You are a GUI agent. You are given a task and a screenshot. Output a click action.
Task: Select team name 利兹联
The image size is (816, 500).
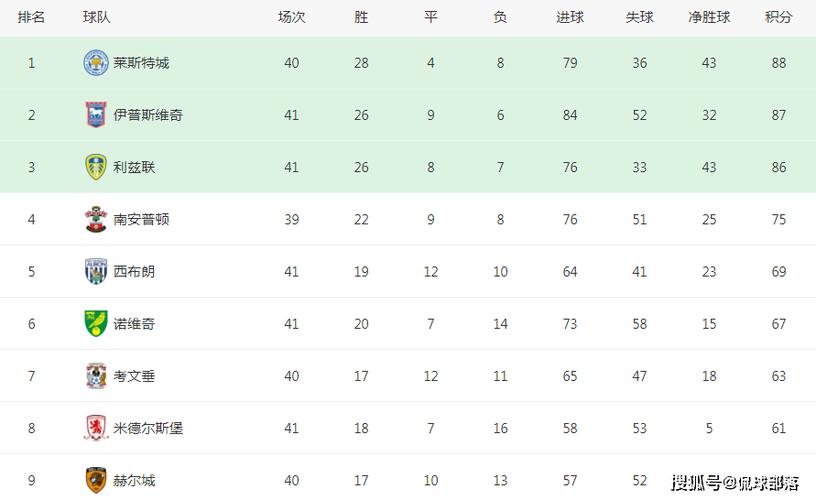coord(134,167)
